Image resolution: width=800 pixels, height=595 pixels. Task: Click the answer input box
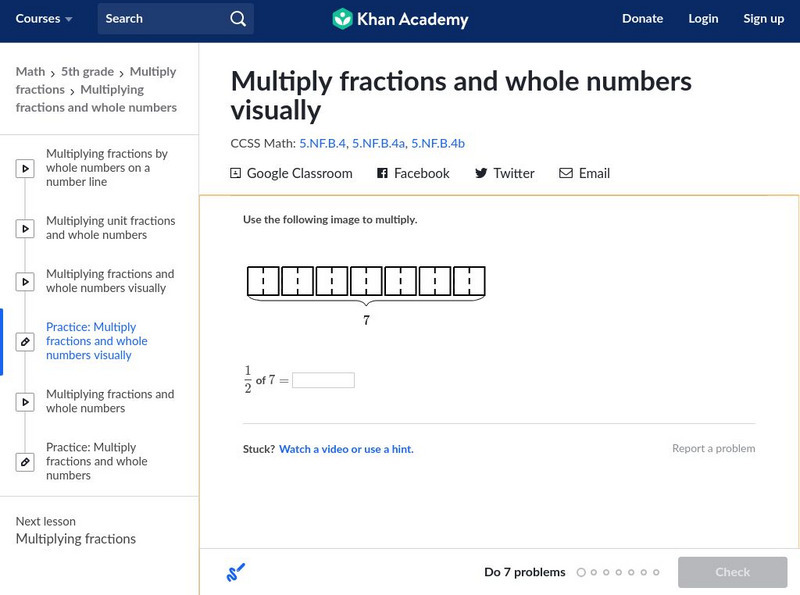coord(323,381)
